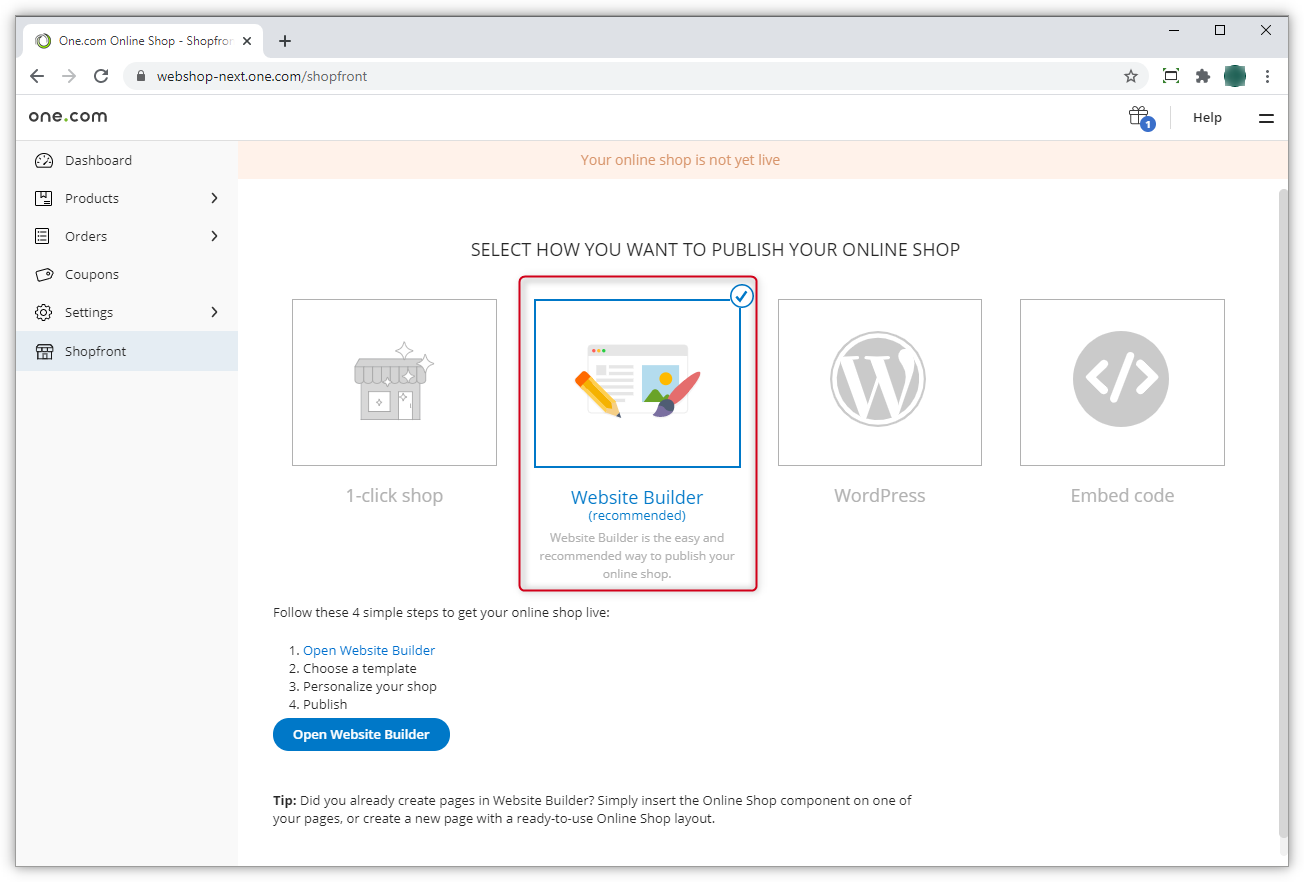This screenshot has width=1304, height=882.
Task: Click the Dashboard gauge icon in sidebar
Action: 43,160
